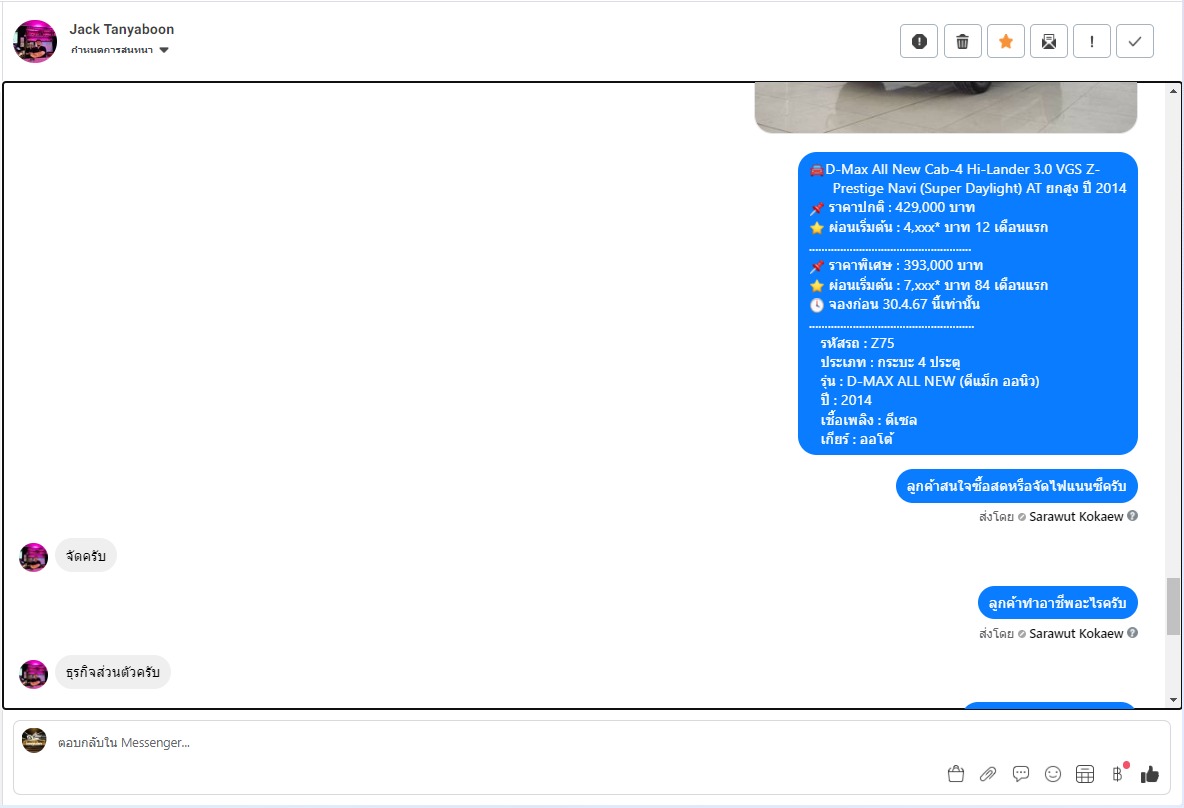Click help icon beside first Sarawut Kokaew label
The width and height of the screenshot is (1184, 808).
[x=1133, y=516]
